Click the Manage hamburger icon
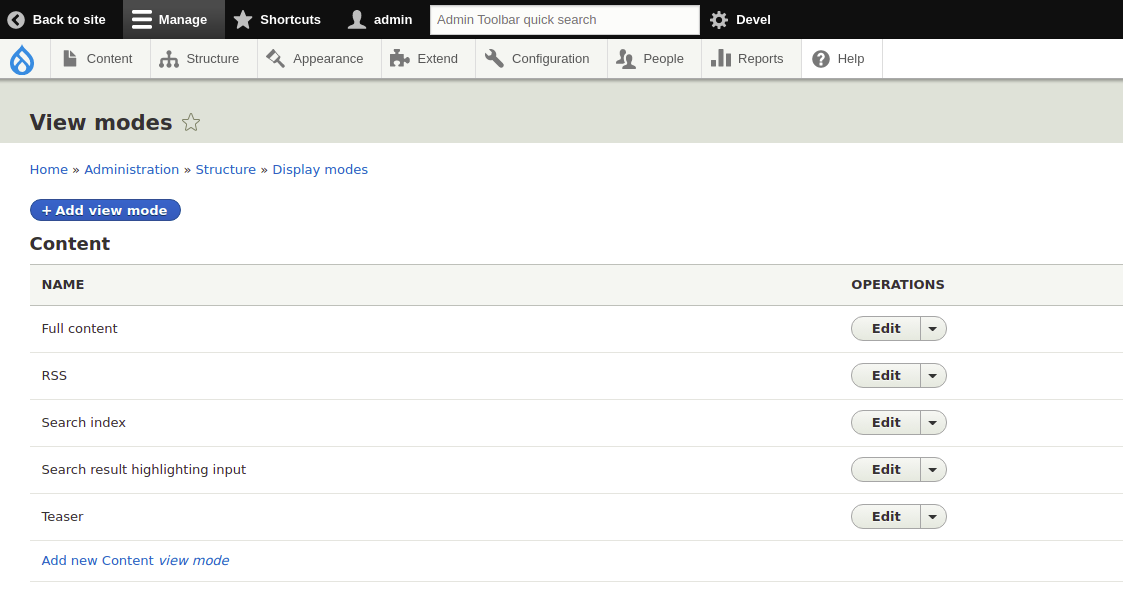 (x=142, y=20)
